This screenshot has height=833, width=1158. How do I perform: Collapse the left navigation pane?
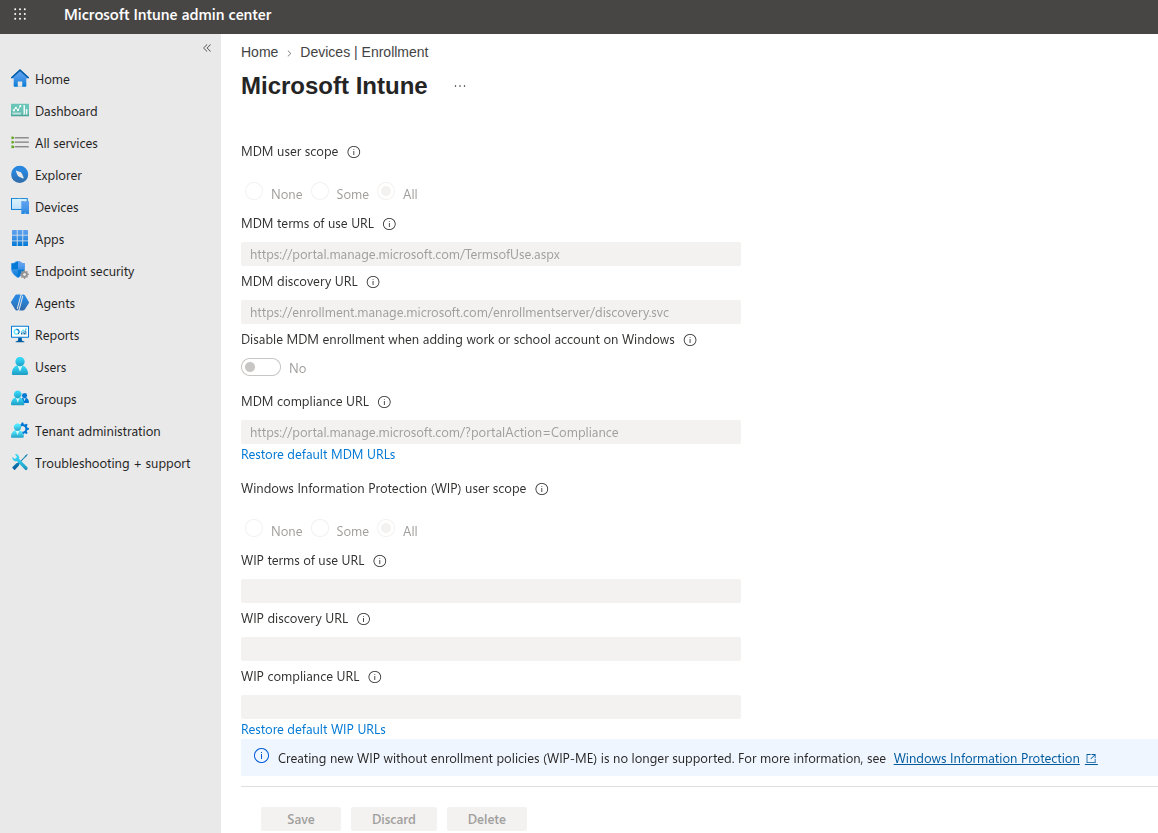pyautogui.click(x=207, y=48)
